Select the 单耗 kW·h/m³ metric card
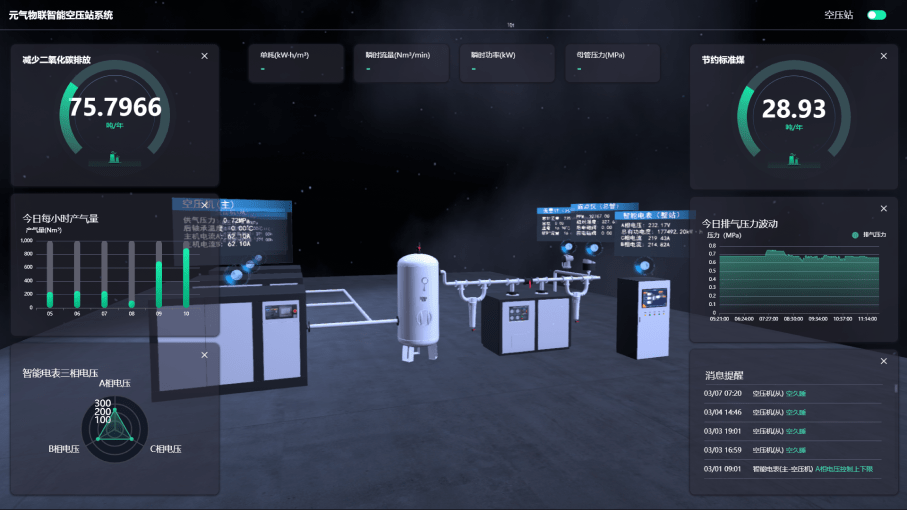The width and height of the screenshot is (907, 510). pyautogui.click(x=298, y=62)
